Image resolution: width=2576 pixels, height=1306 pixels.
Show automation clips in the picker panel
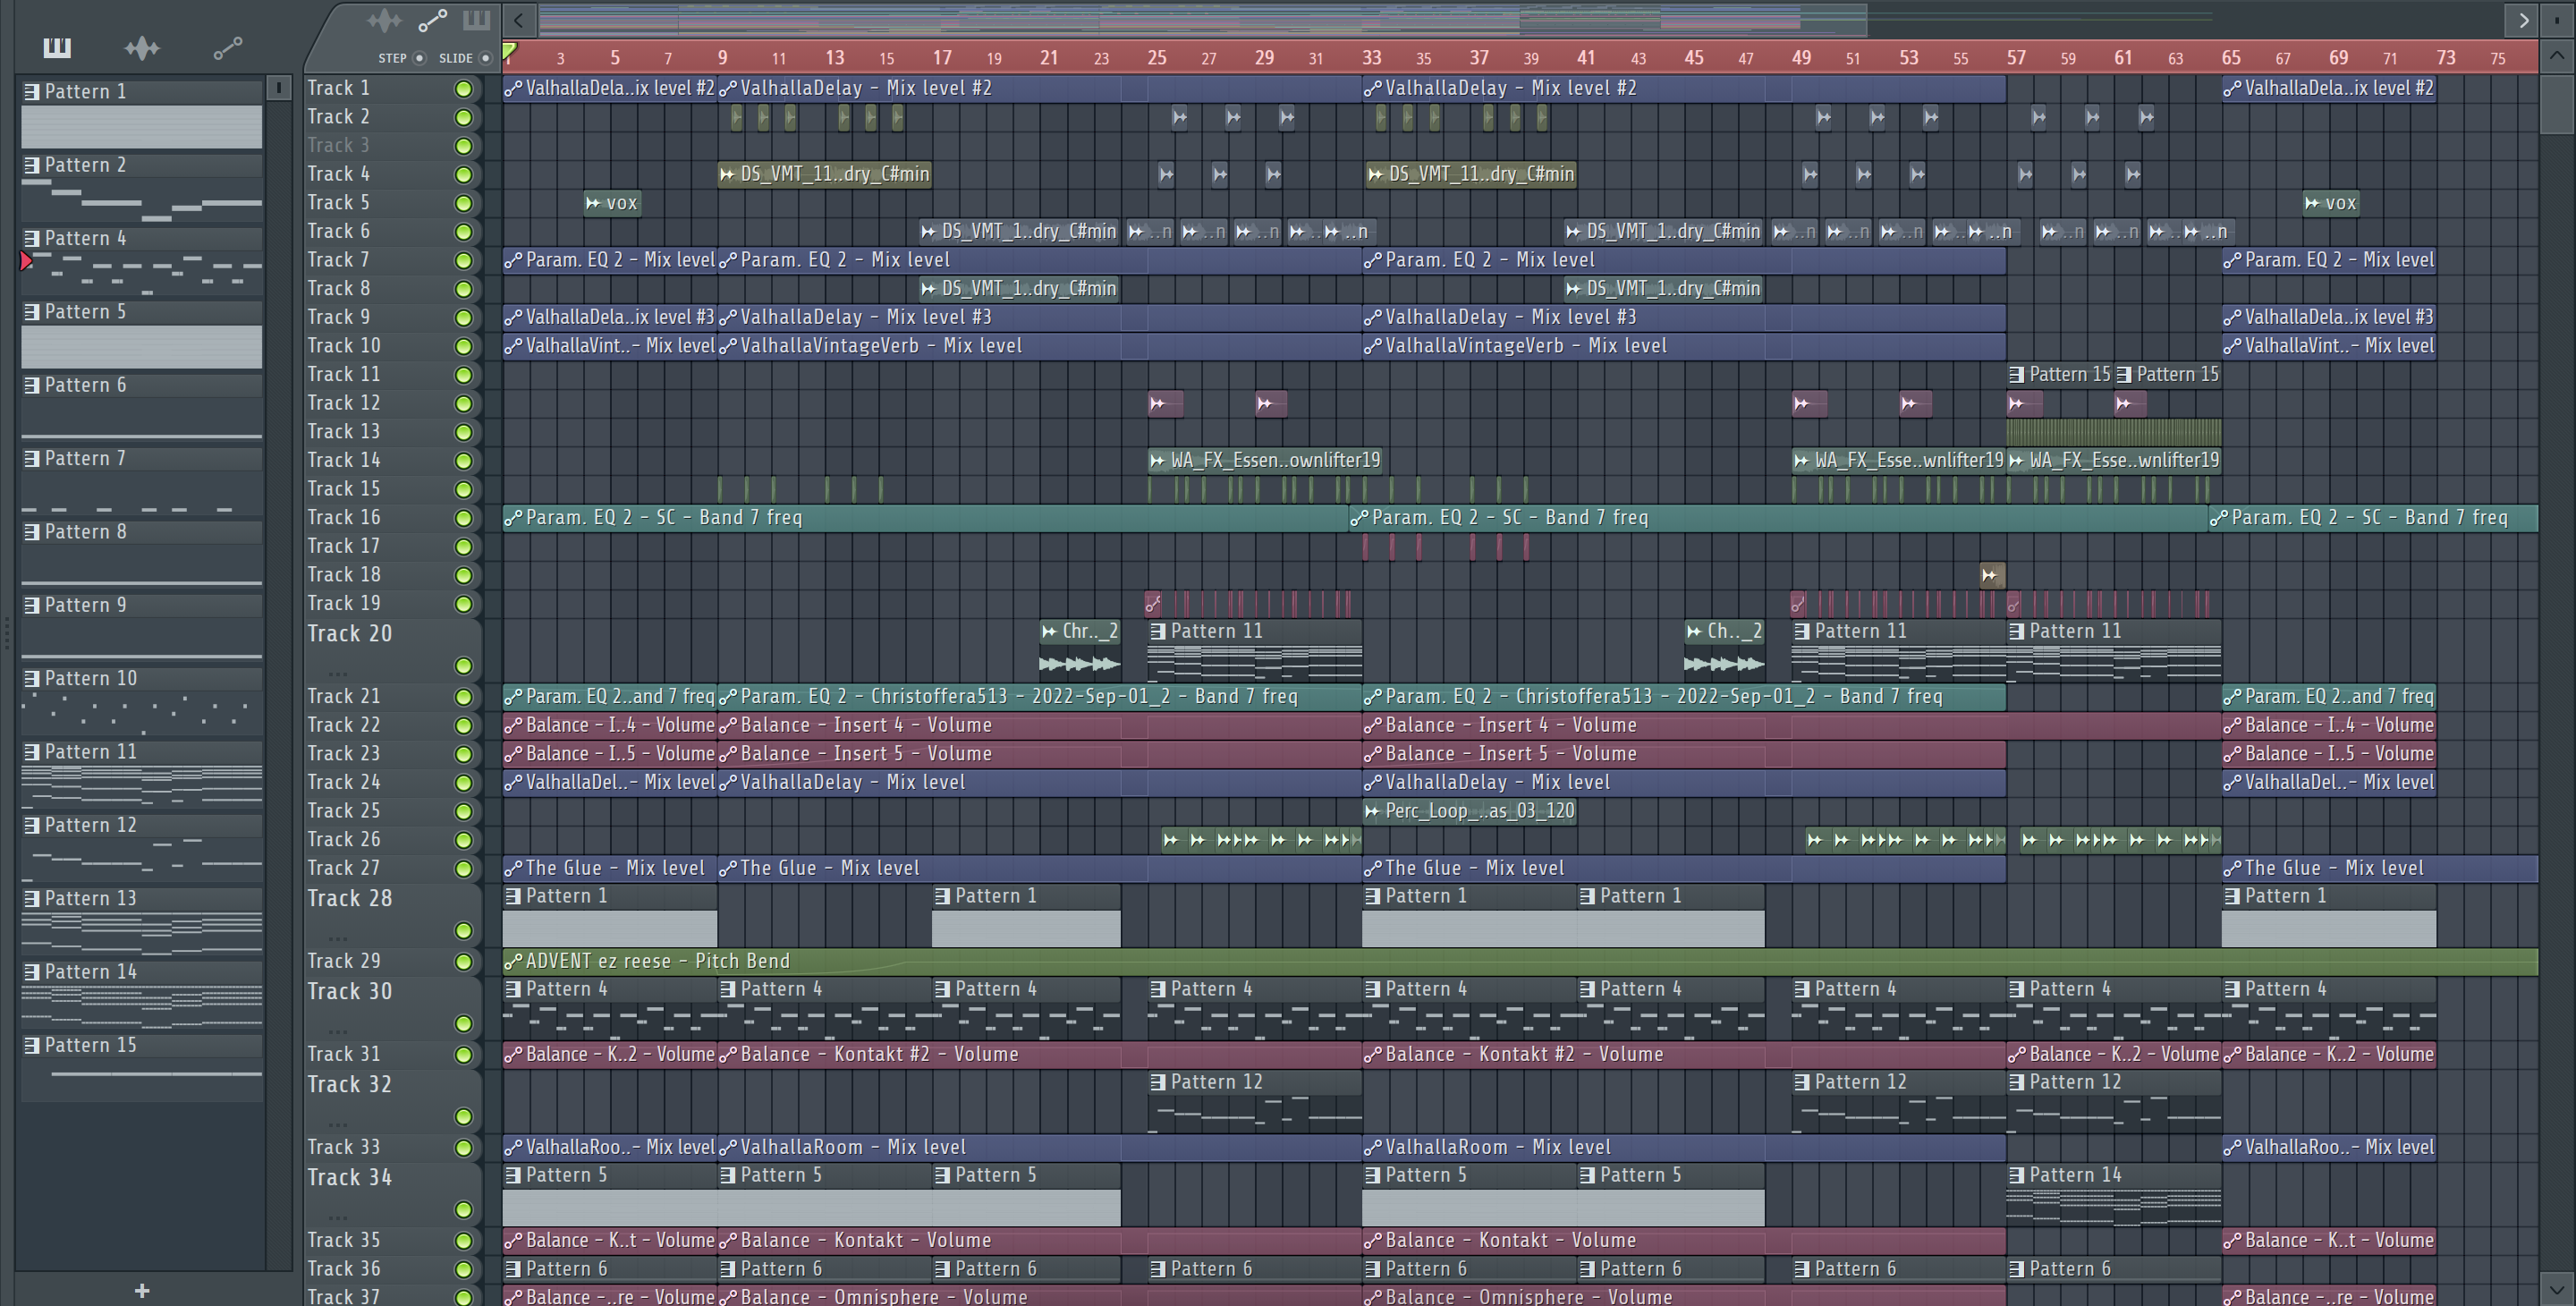pos(228,47)
